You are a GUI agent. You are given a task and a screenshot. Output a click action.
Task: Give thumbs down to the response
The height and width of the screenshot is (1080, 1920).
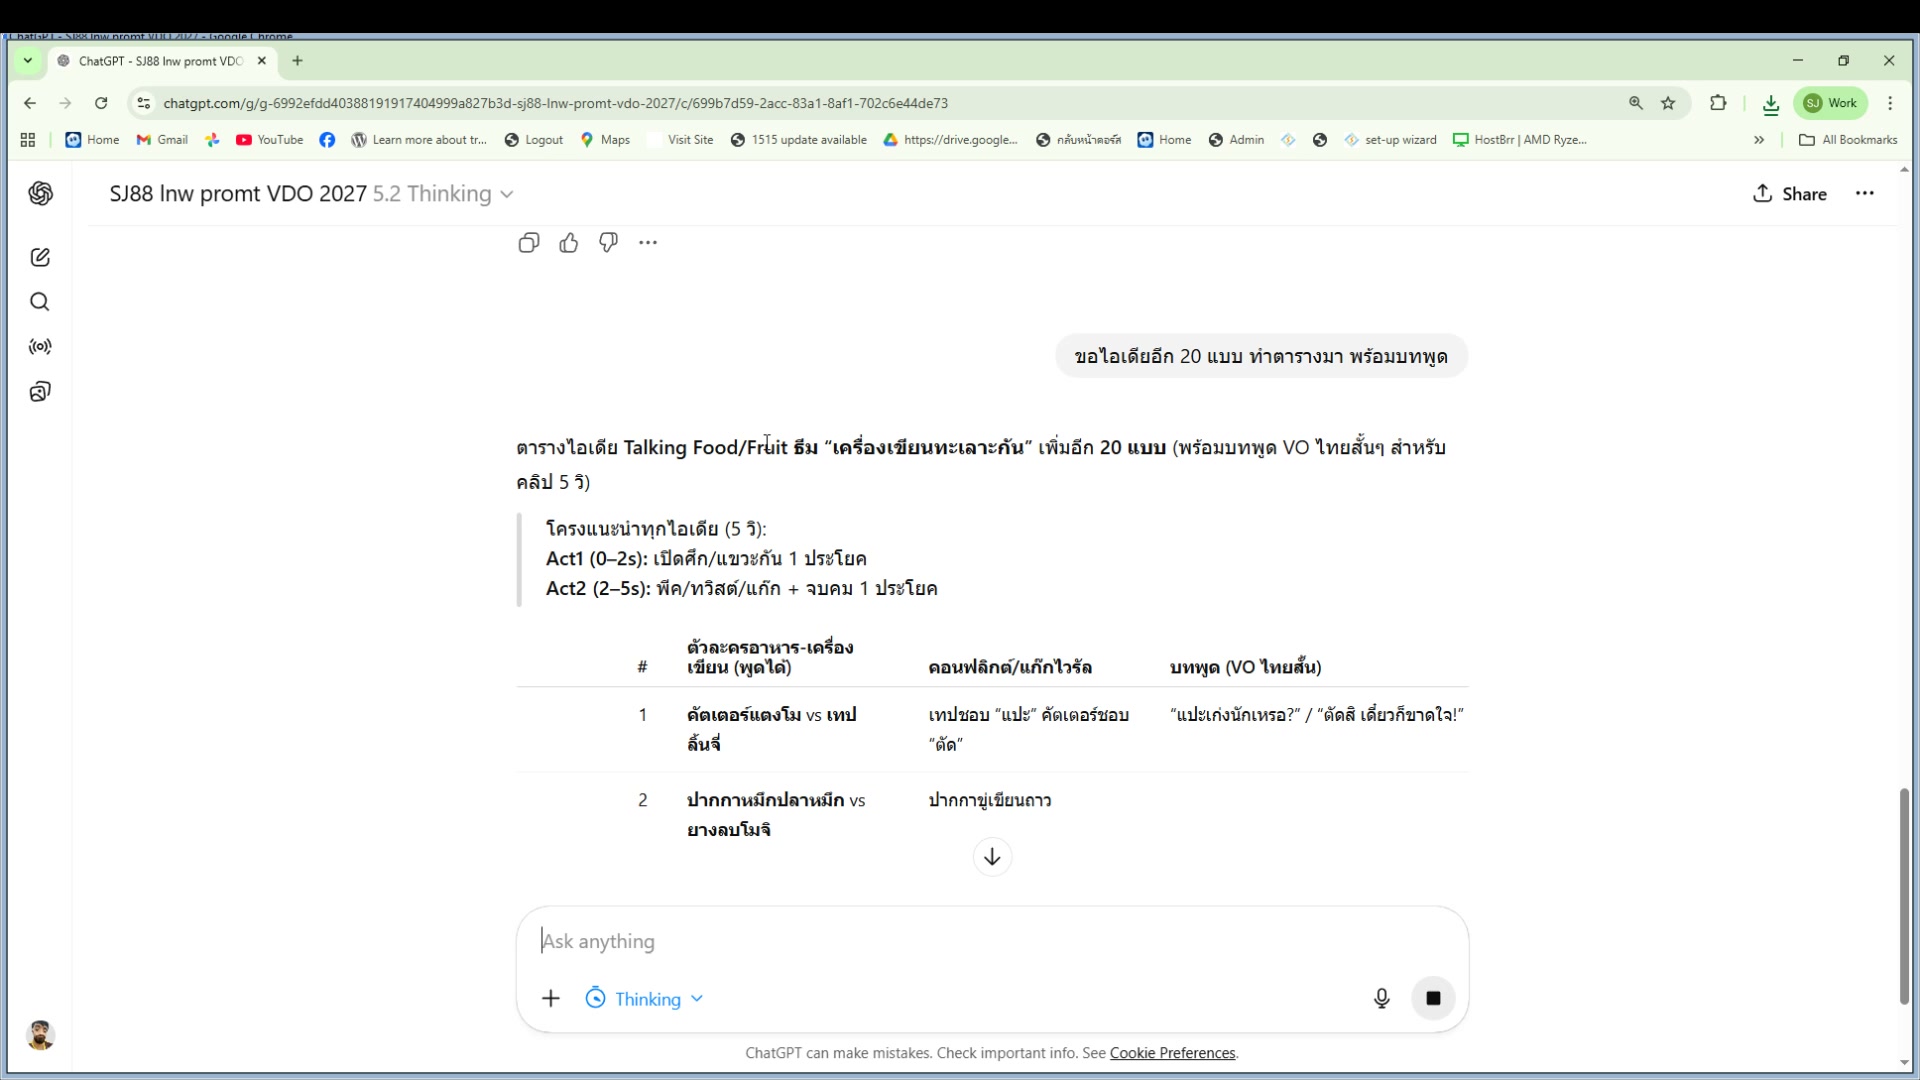[x=608, y=243]
